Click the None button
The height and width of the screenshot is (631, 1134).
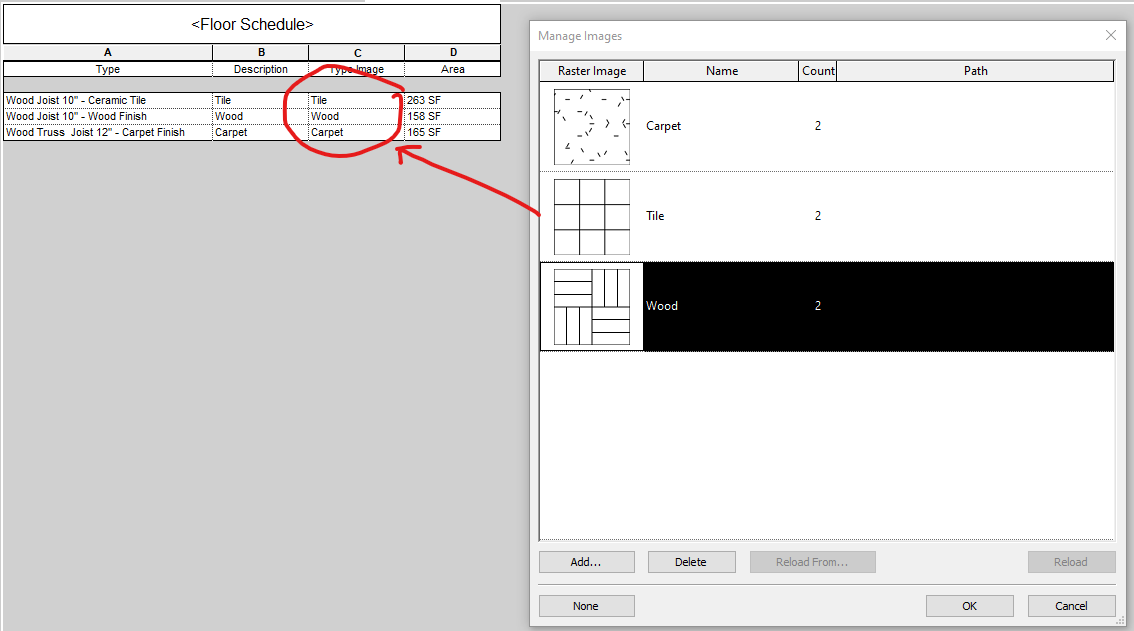(x=586, y=605)
